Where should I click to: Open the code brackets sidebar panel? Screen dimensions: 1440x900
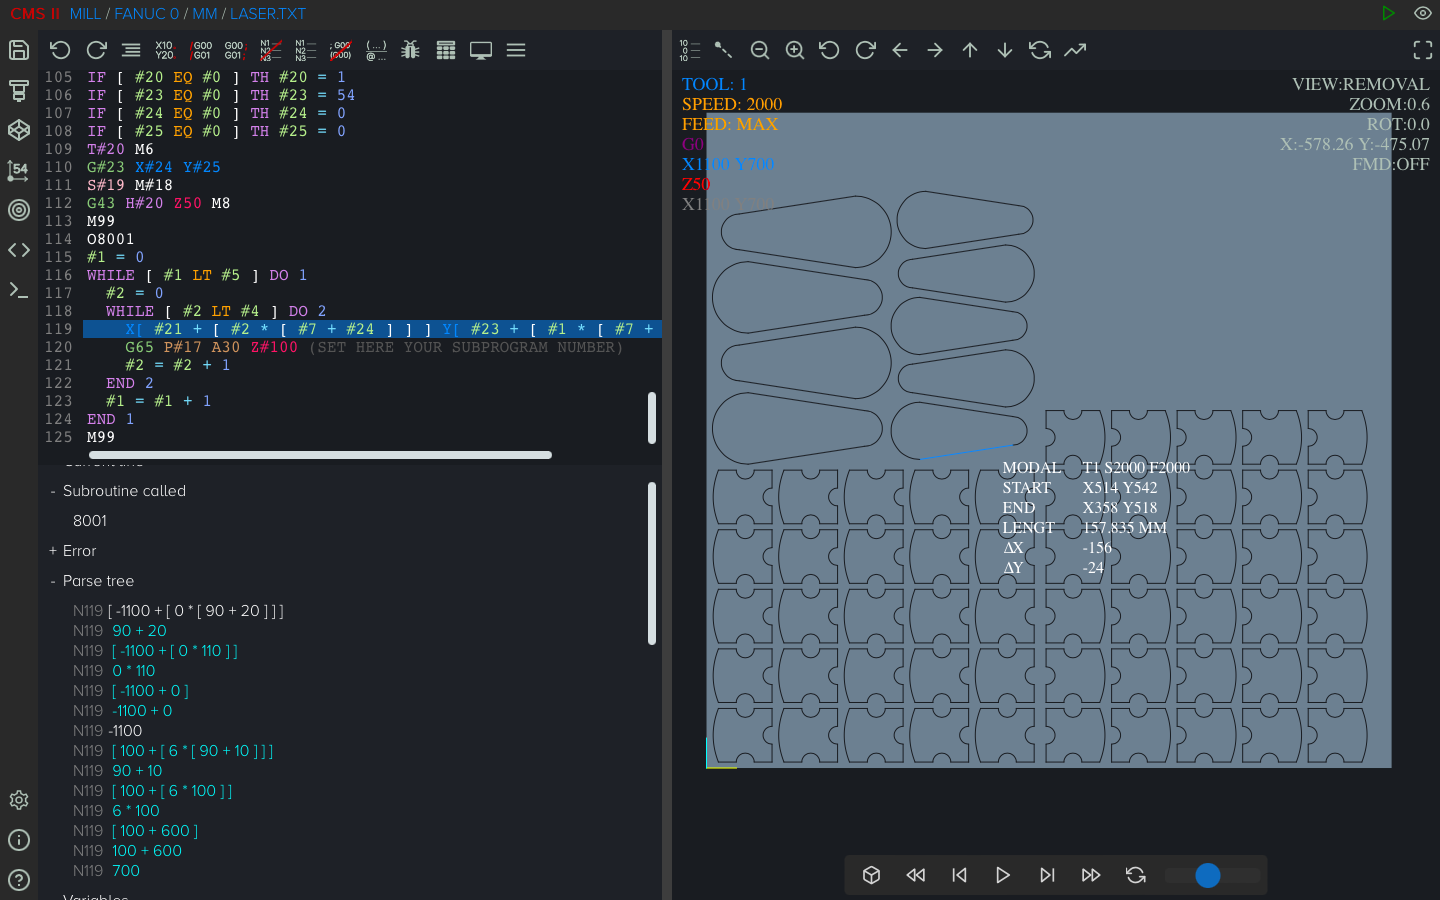(19, 250)
